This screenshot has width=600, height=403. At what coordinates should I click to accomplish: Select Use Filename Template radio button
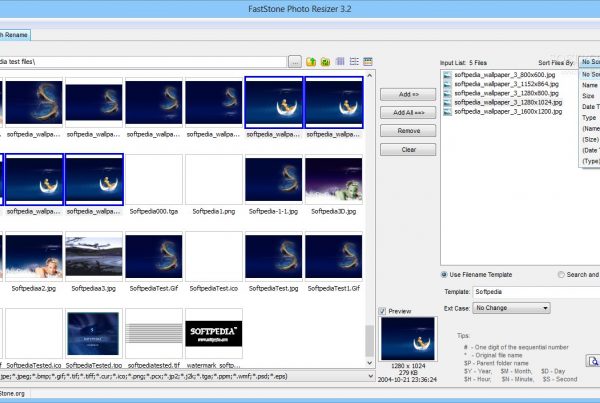pyautogui.click(x=444, y=274)
